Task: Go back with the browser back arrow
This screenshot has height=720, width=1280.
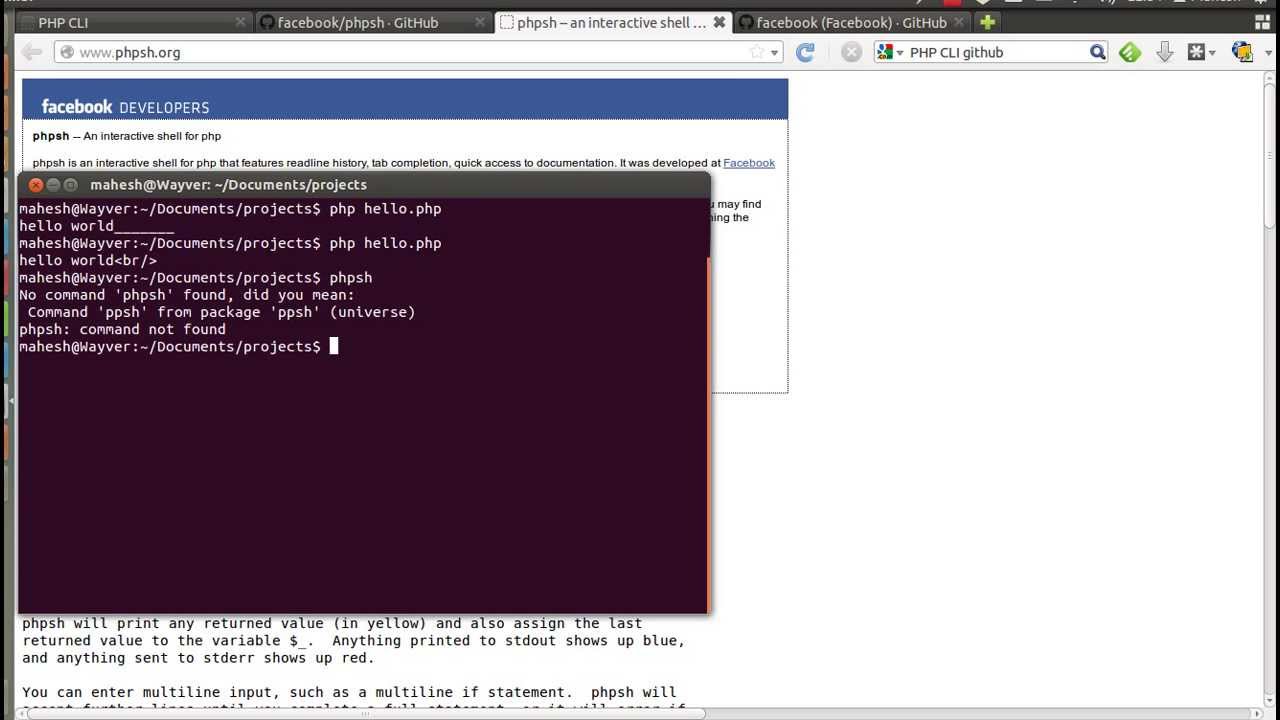Action: pos(32,52)
